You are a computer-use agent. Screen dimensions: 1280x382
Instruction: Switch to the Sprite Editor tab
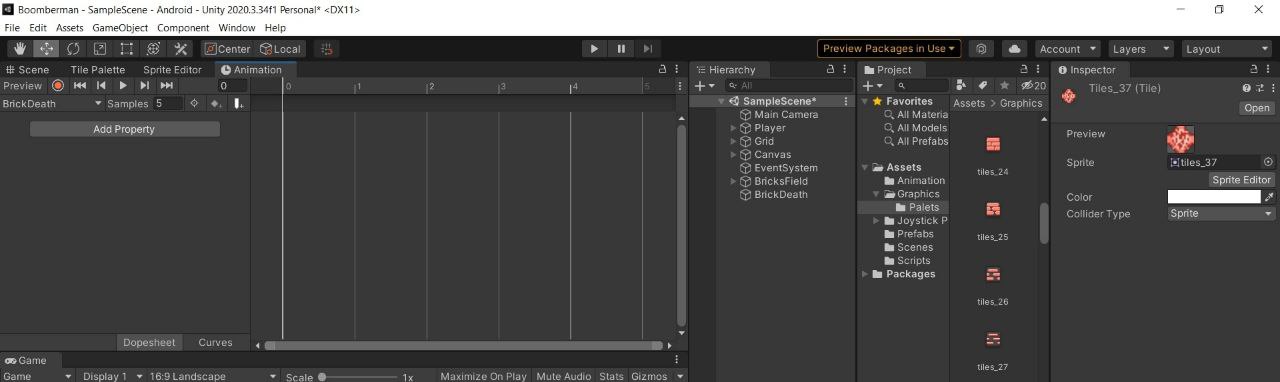[x=172, y=70]
